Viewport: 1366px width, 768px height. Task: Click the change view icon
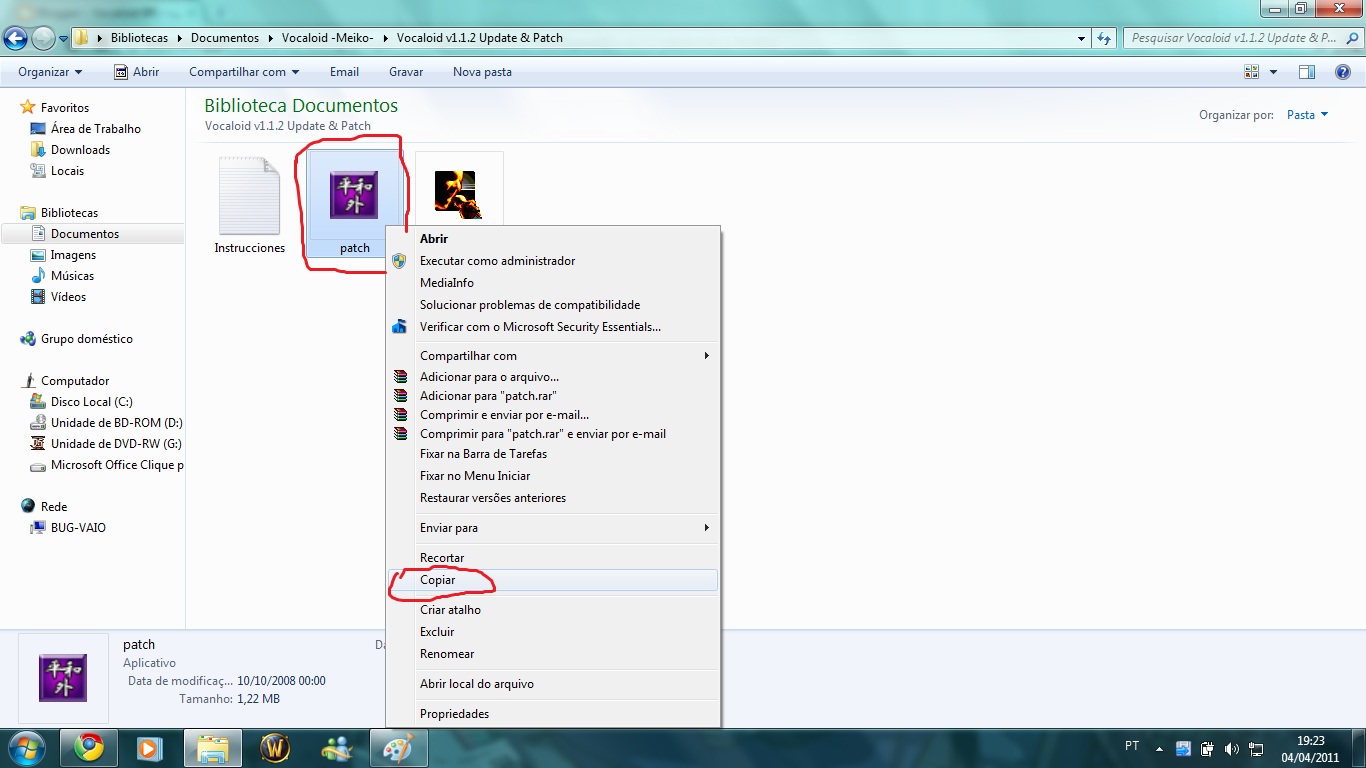point(1251,72)
